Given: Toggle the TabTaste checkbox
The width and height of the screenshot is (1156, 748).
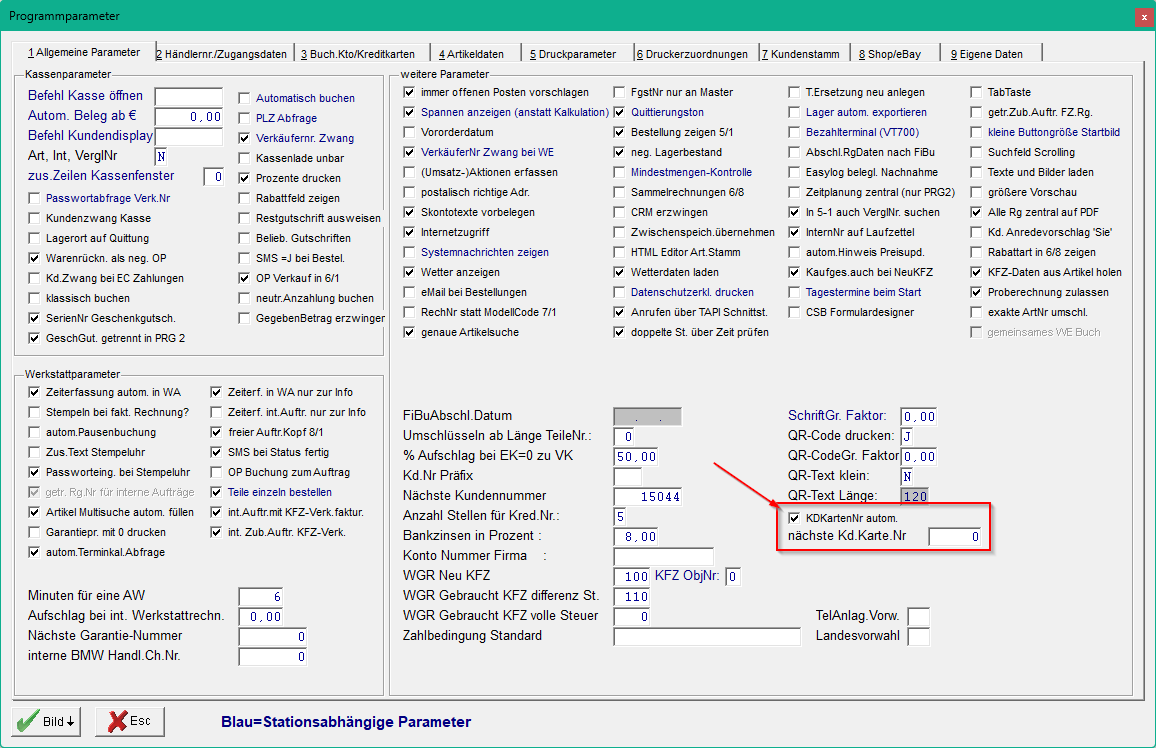Looking at the screenshot, I should click(x=976, y=92).
